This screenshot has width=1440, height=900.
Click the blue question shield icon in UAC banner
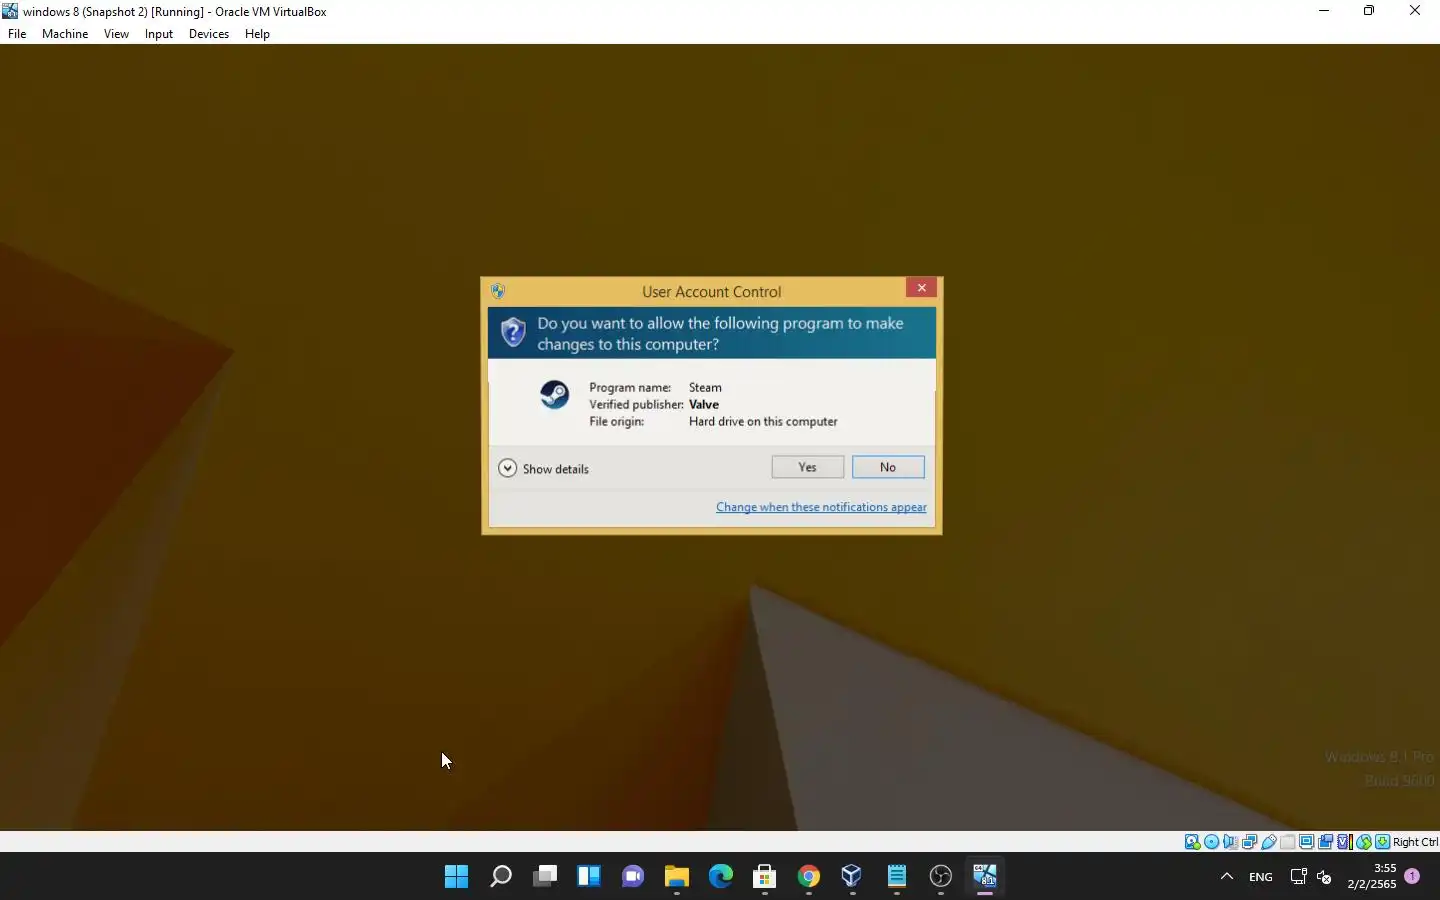coord(513,332)
